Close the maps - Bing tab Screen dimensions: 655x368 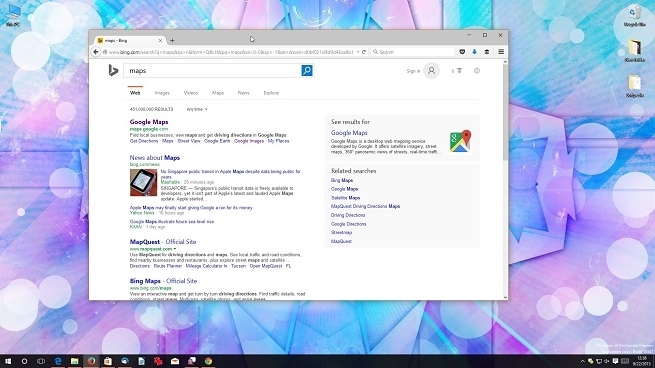160,41
